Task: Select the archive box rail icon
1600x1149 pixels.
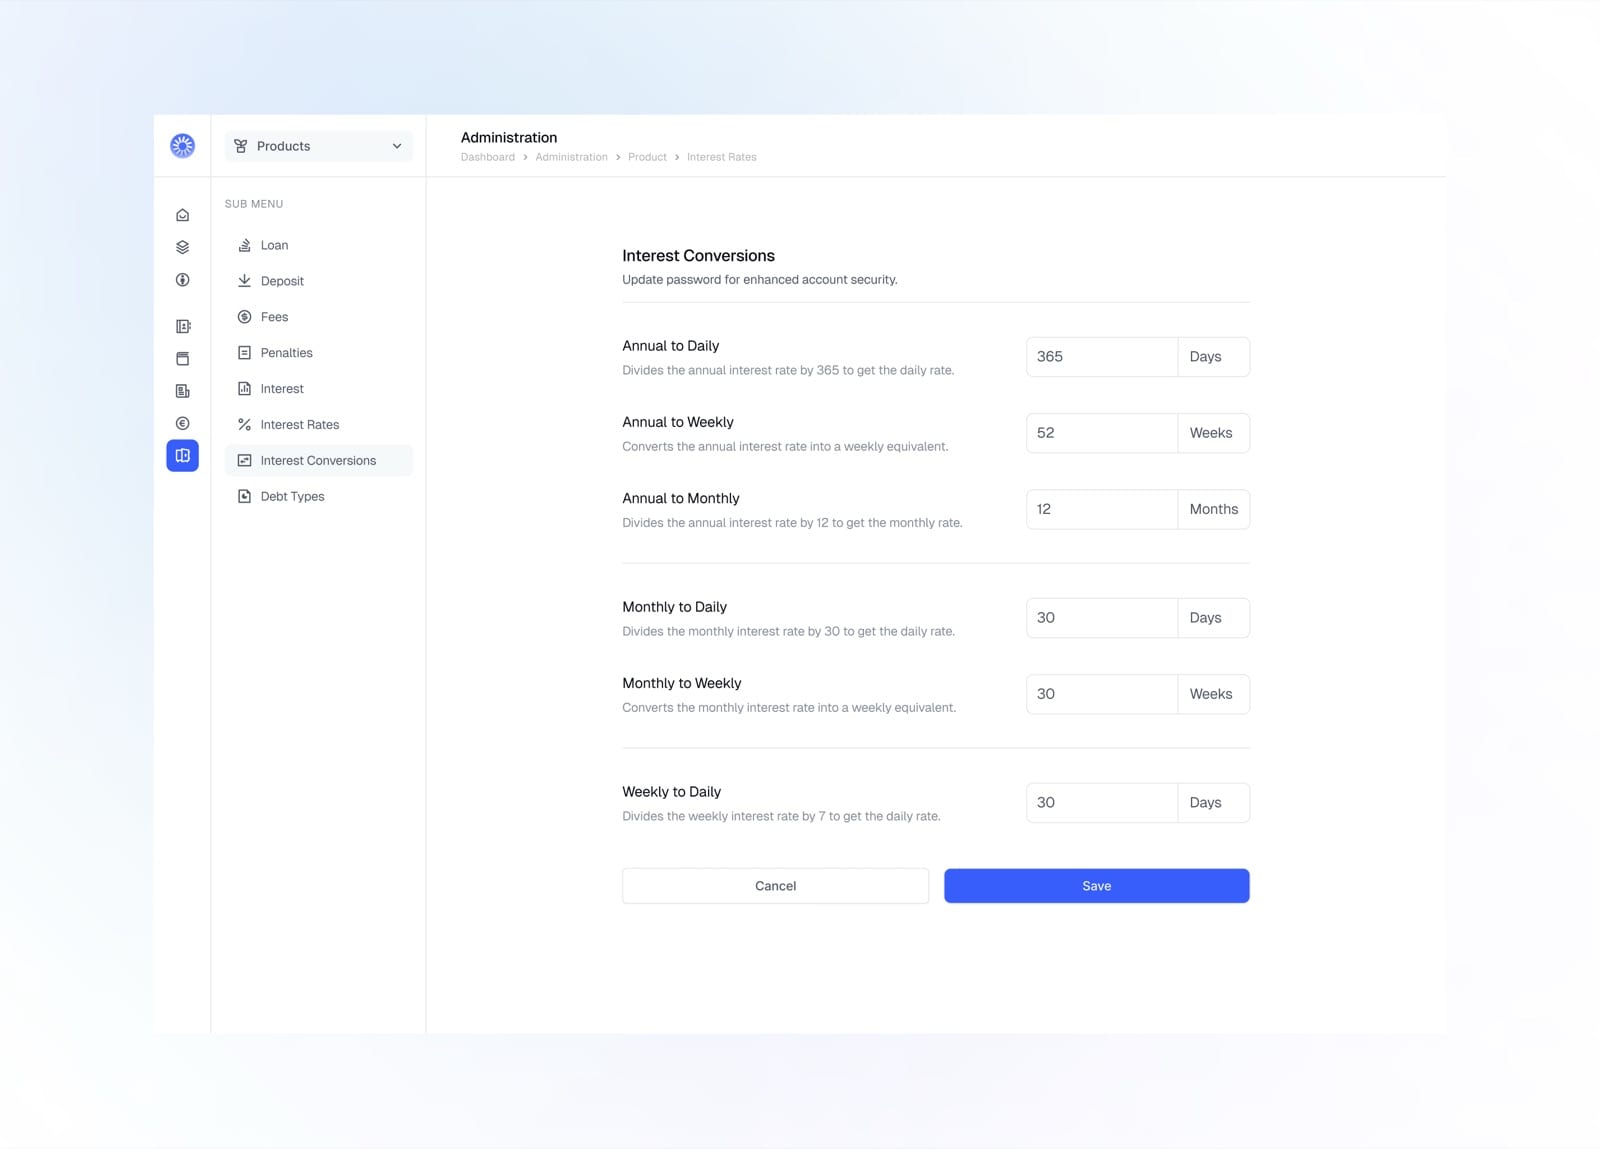Action: coord(182,358)
